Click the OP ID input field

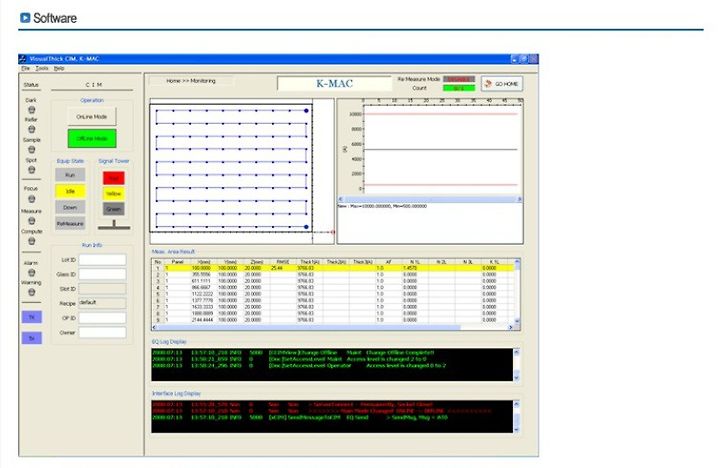pyautogui.click(x=102, y=318)
